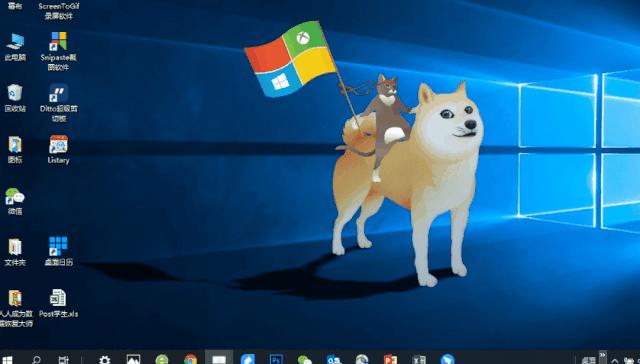Open taskbar Search magnifier
Screen dimensions: 640x364
pos(36,360)
